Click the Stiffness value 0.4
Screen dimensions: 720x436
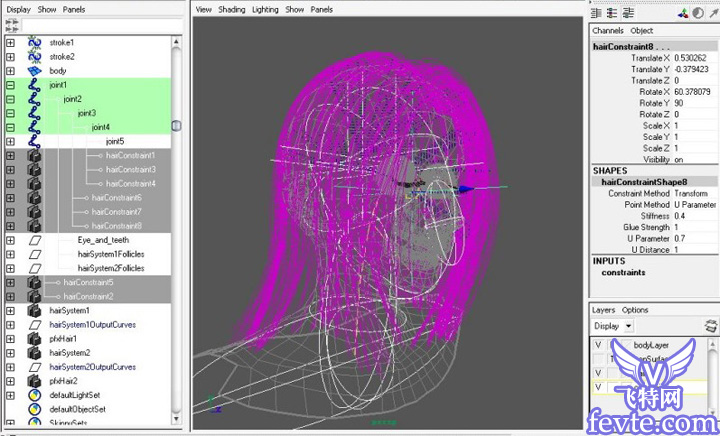coord(695,216)
